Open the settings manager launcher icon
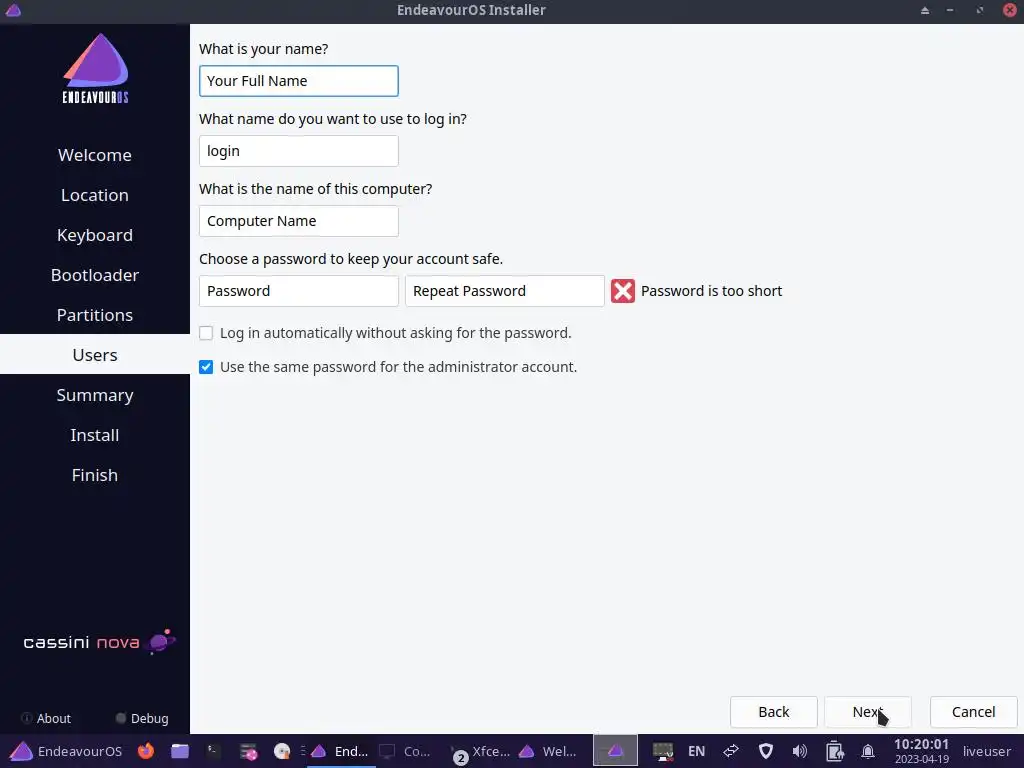Image resolution: width=1024 pixels, height=768 pixels. coord(248,751)
